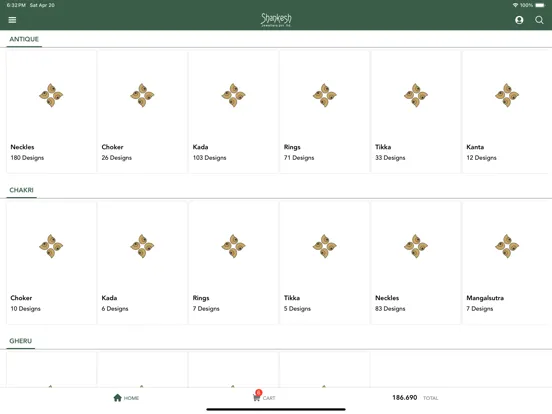552x414 pixels.
Task: Click the battery indicator in status bar
Action: pos(540,5)
